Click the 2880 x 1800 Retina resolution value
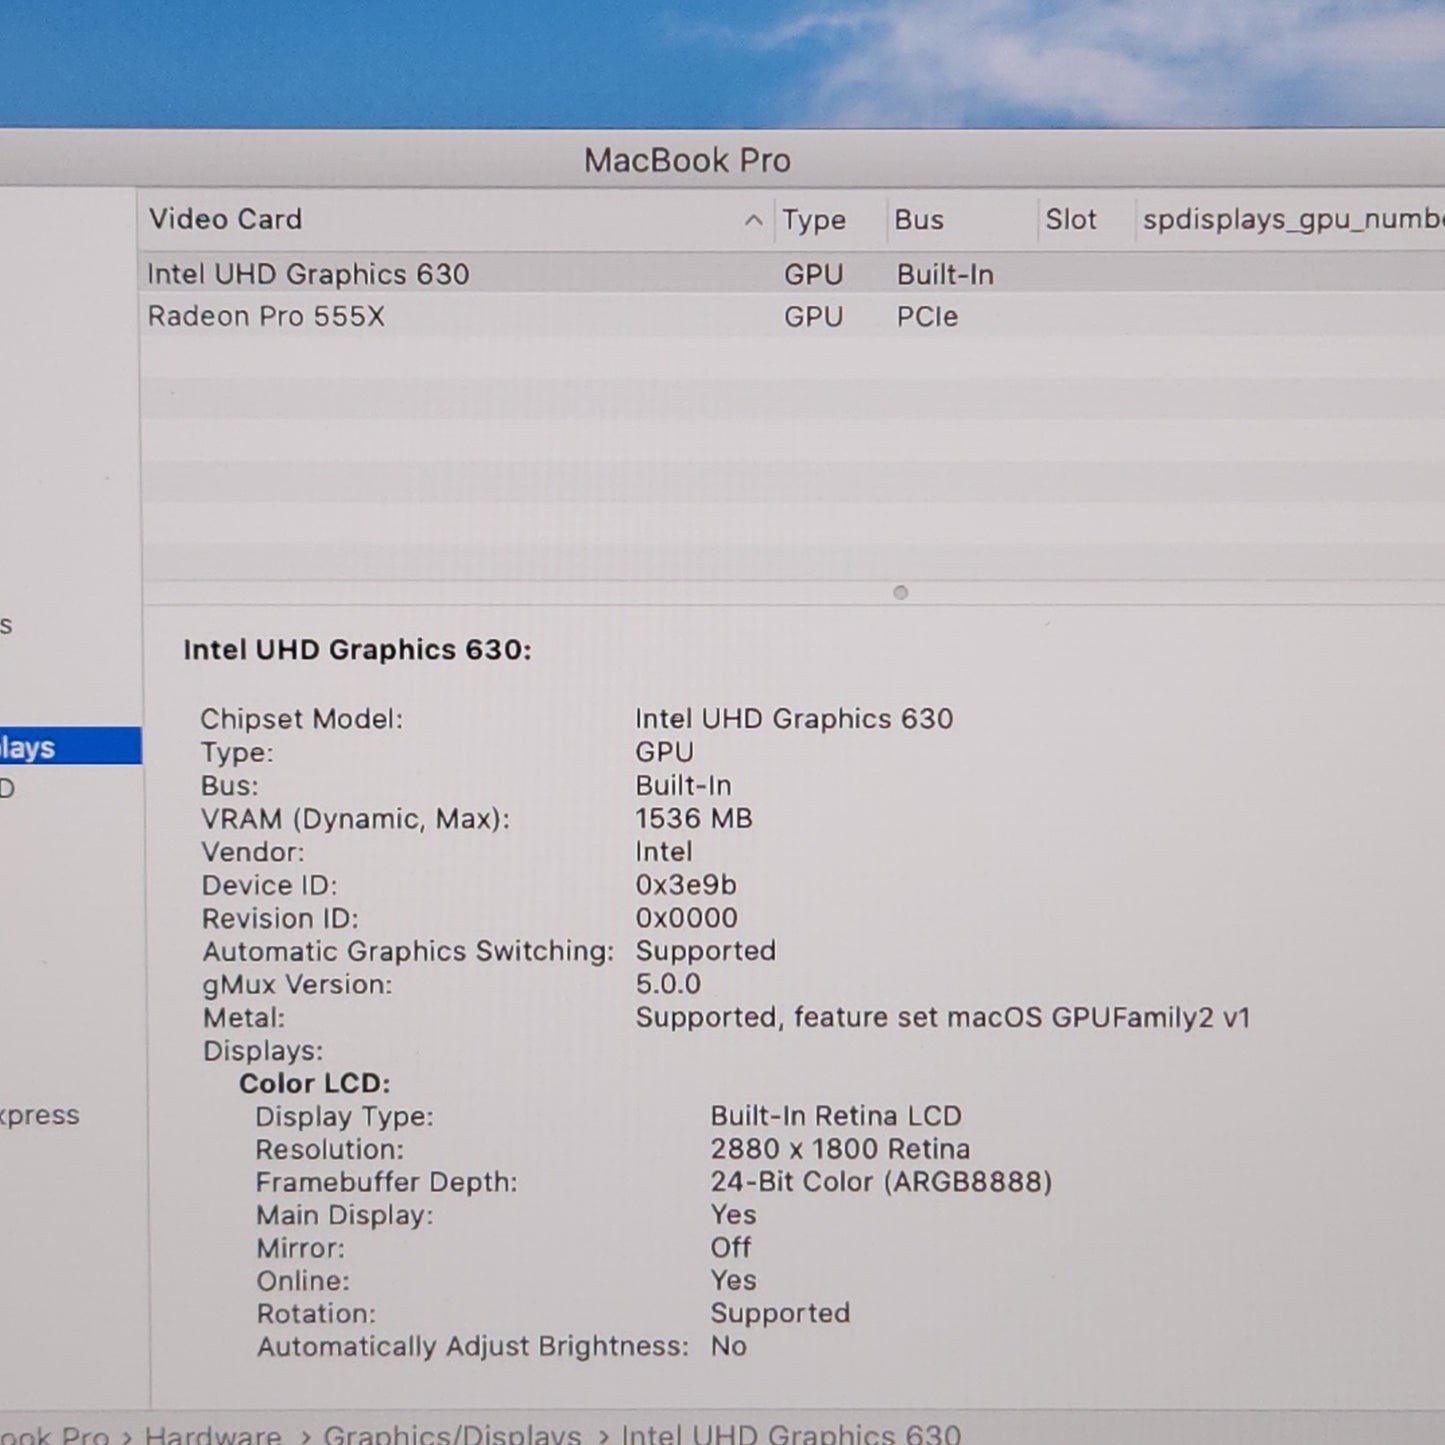1445x1445 pixels. pyautogui.click(x=839, y=1149)
